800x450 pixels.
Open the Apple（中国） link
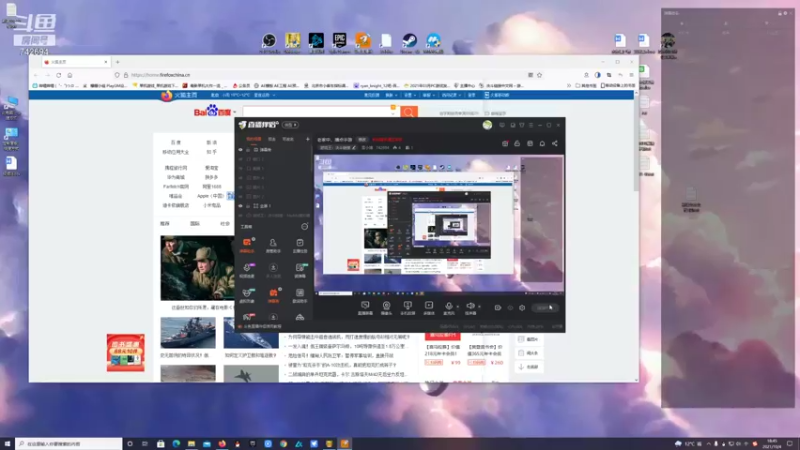(x=210, y=196)
